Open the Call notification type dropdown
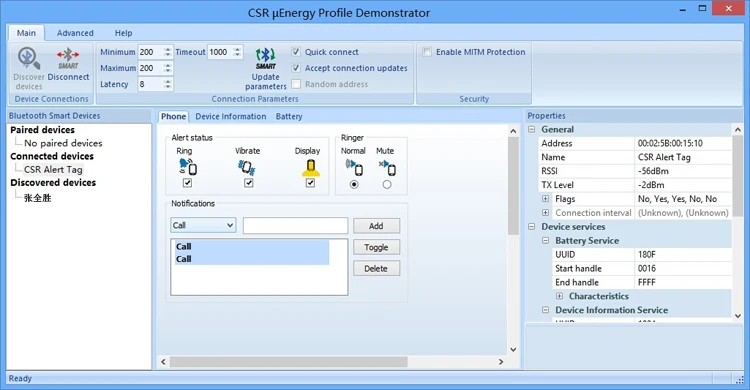The width and height of the screenshot is (750, 390). (203, 225)
